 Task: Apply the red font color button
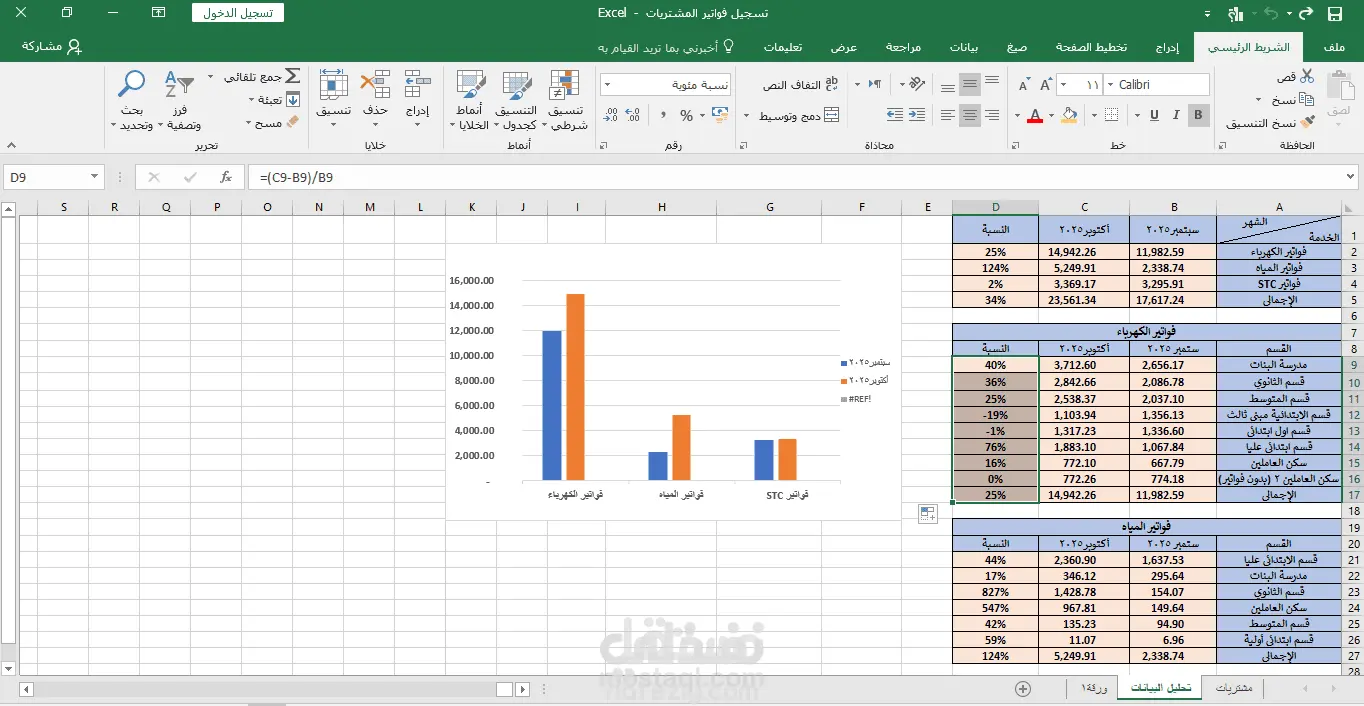click(x=1036, y=115)
